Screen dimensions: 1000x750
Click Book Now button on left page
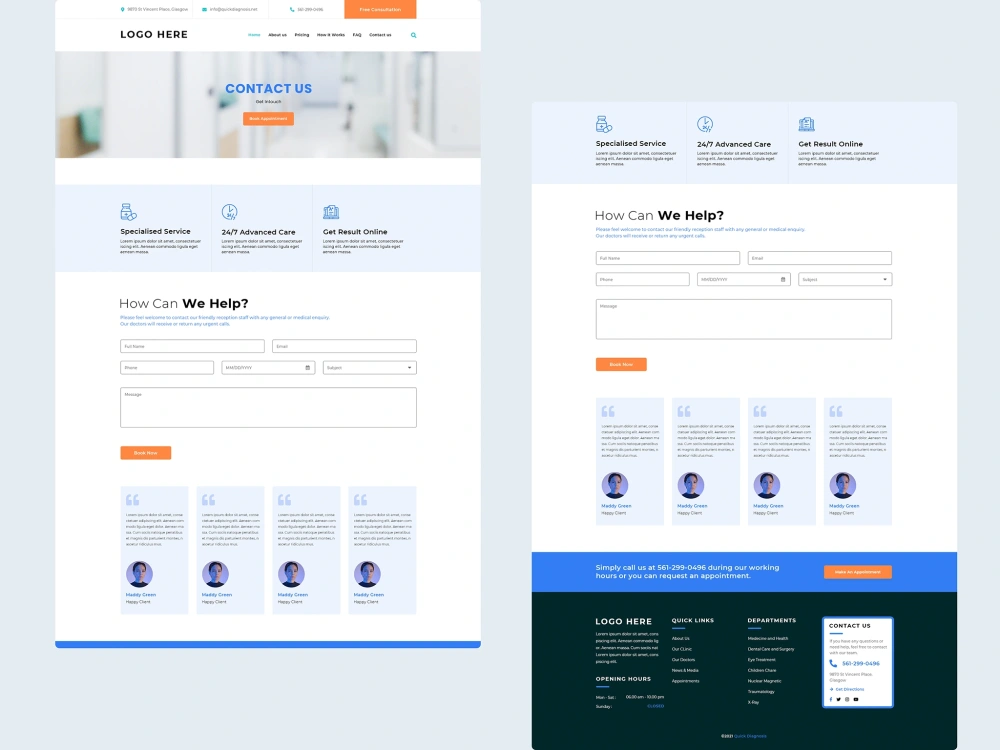pos(145,453)
